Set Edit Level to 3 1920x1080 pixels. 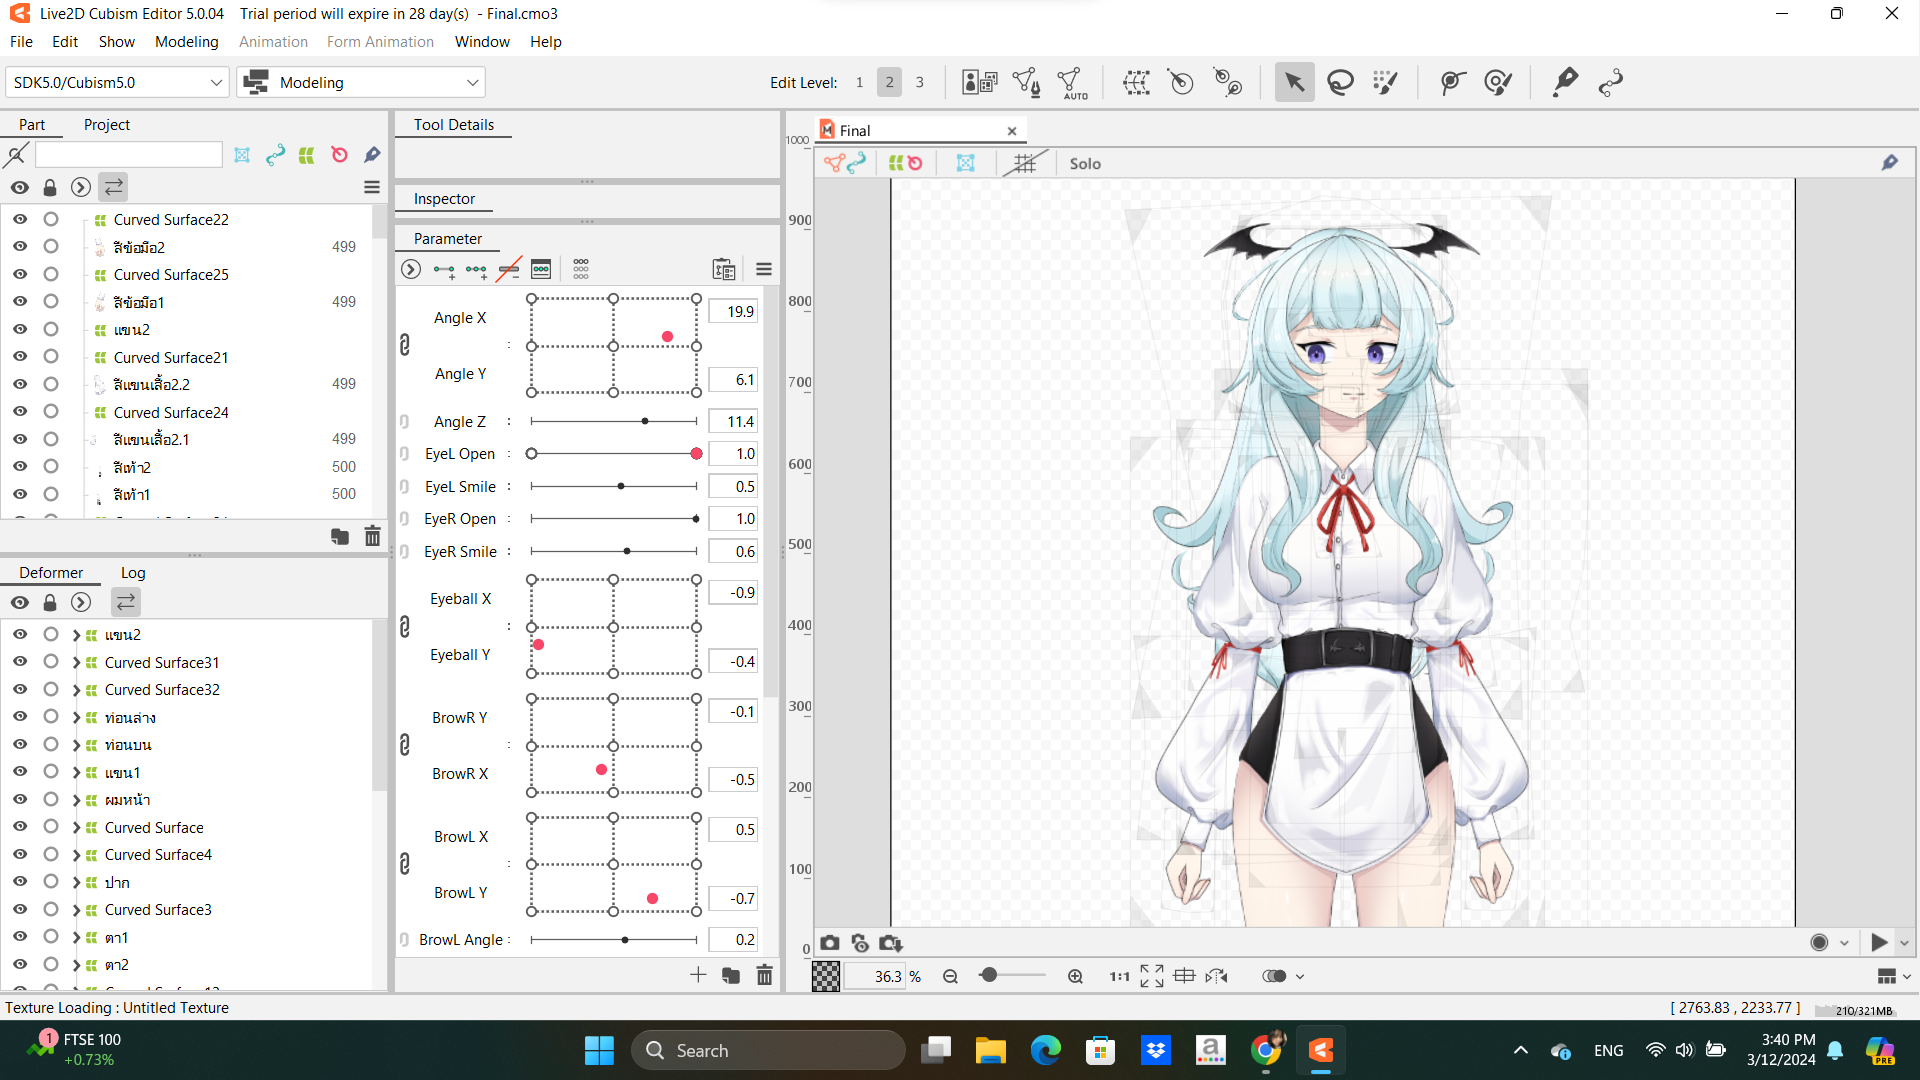pos(920,82)
